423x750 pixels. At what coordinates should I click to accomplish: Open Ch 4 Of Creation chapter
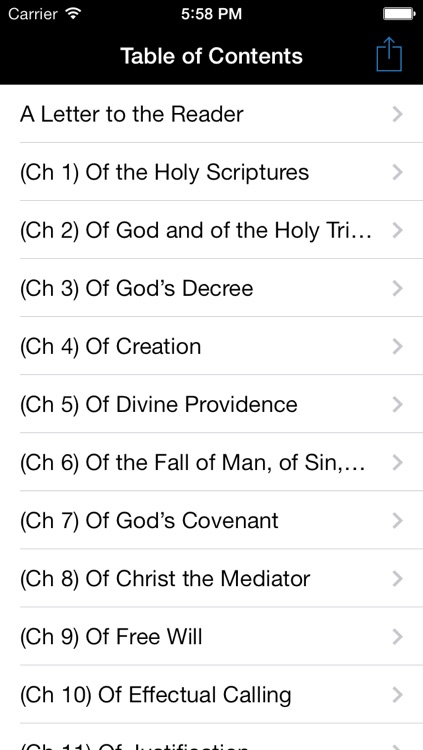(x=212, y=346)
